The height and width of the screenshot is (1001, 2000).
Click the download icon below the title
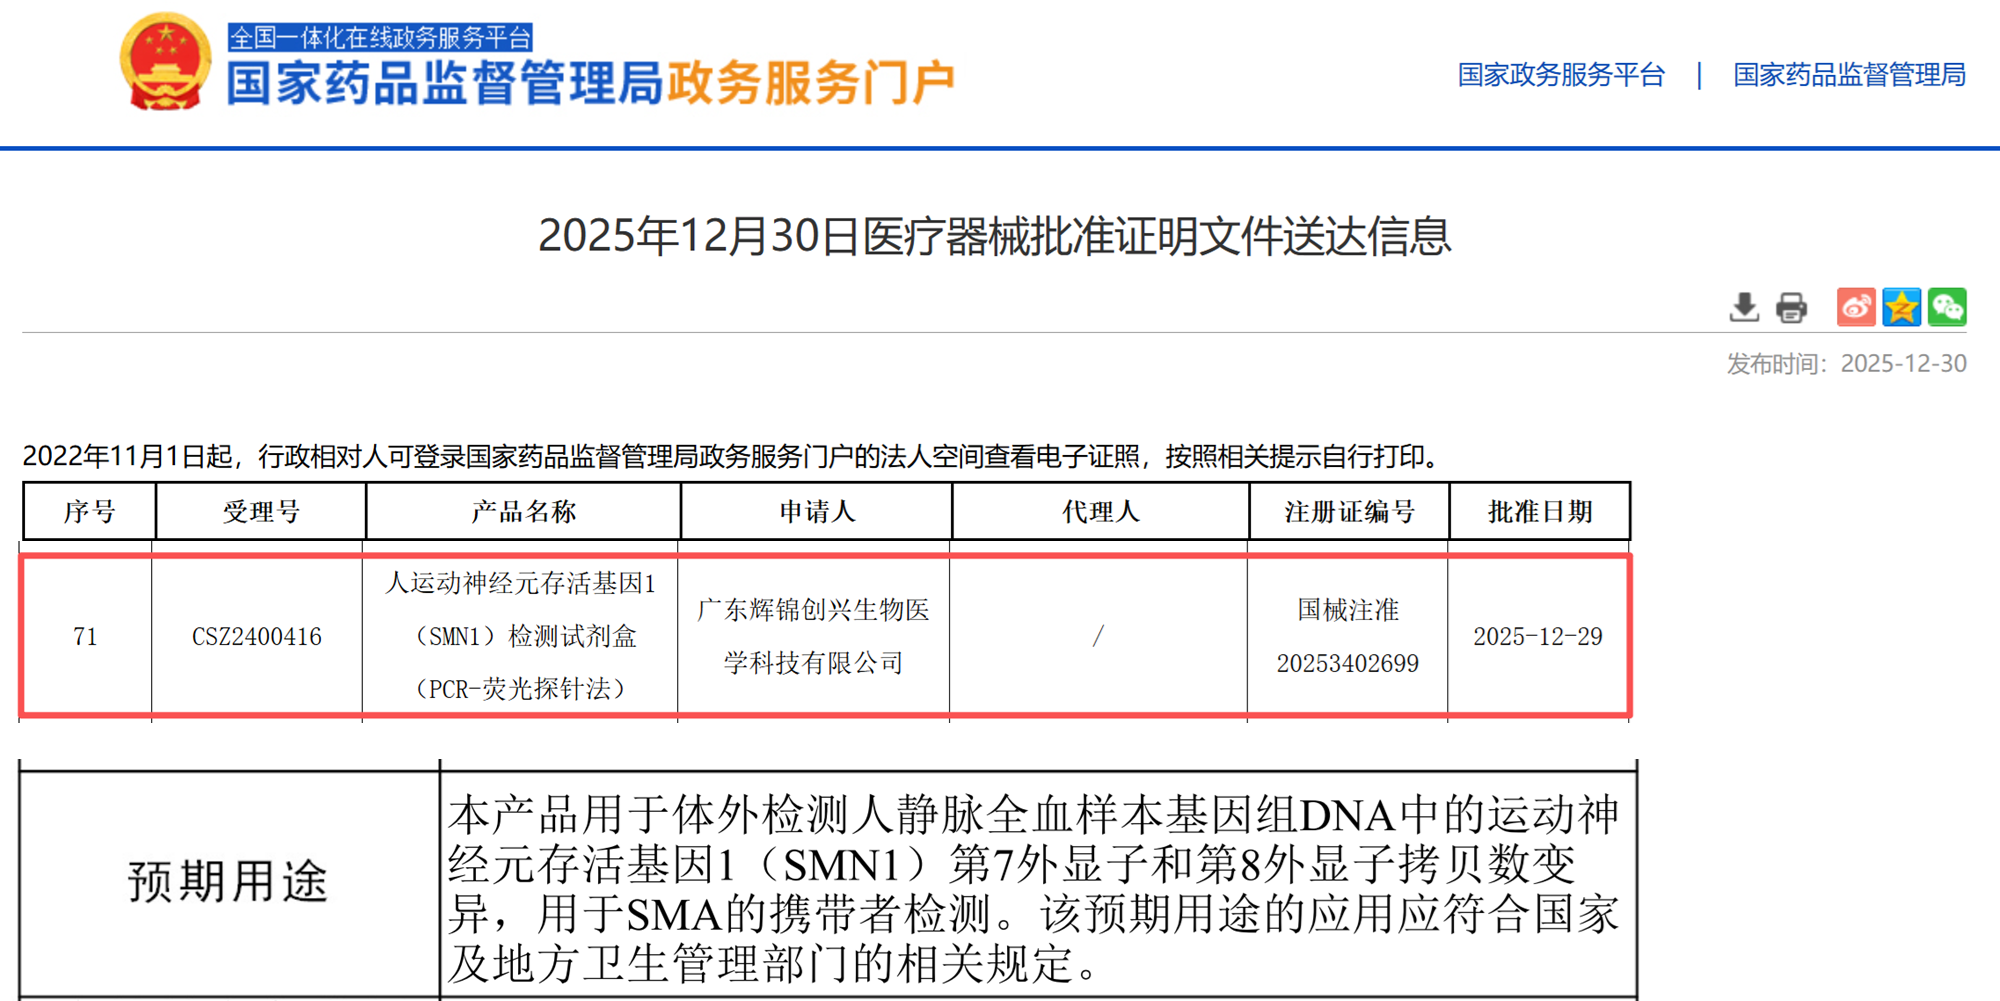click(1744, 307)
